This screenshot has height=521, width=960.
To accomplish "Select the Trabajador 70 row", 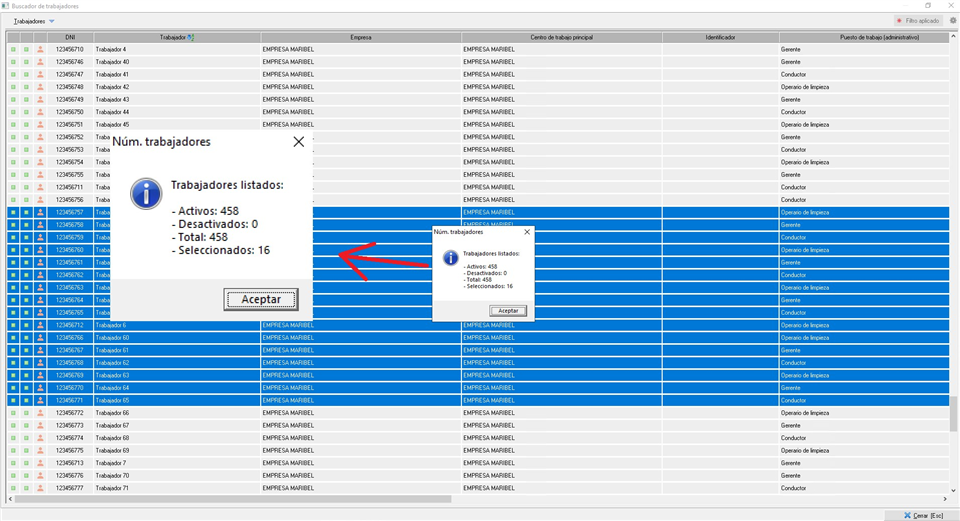I will pos(177,476).
